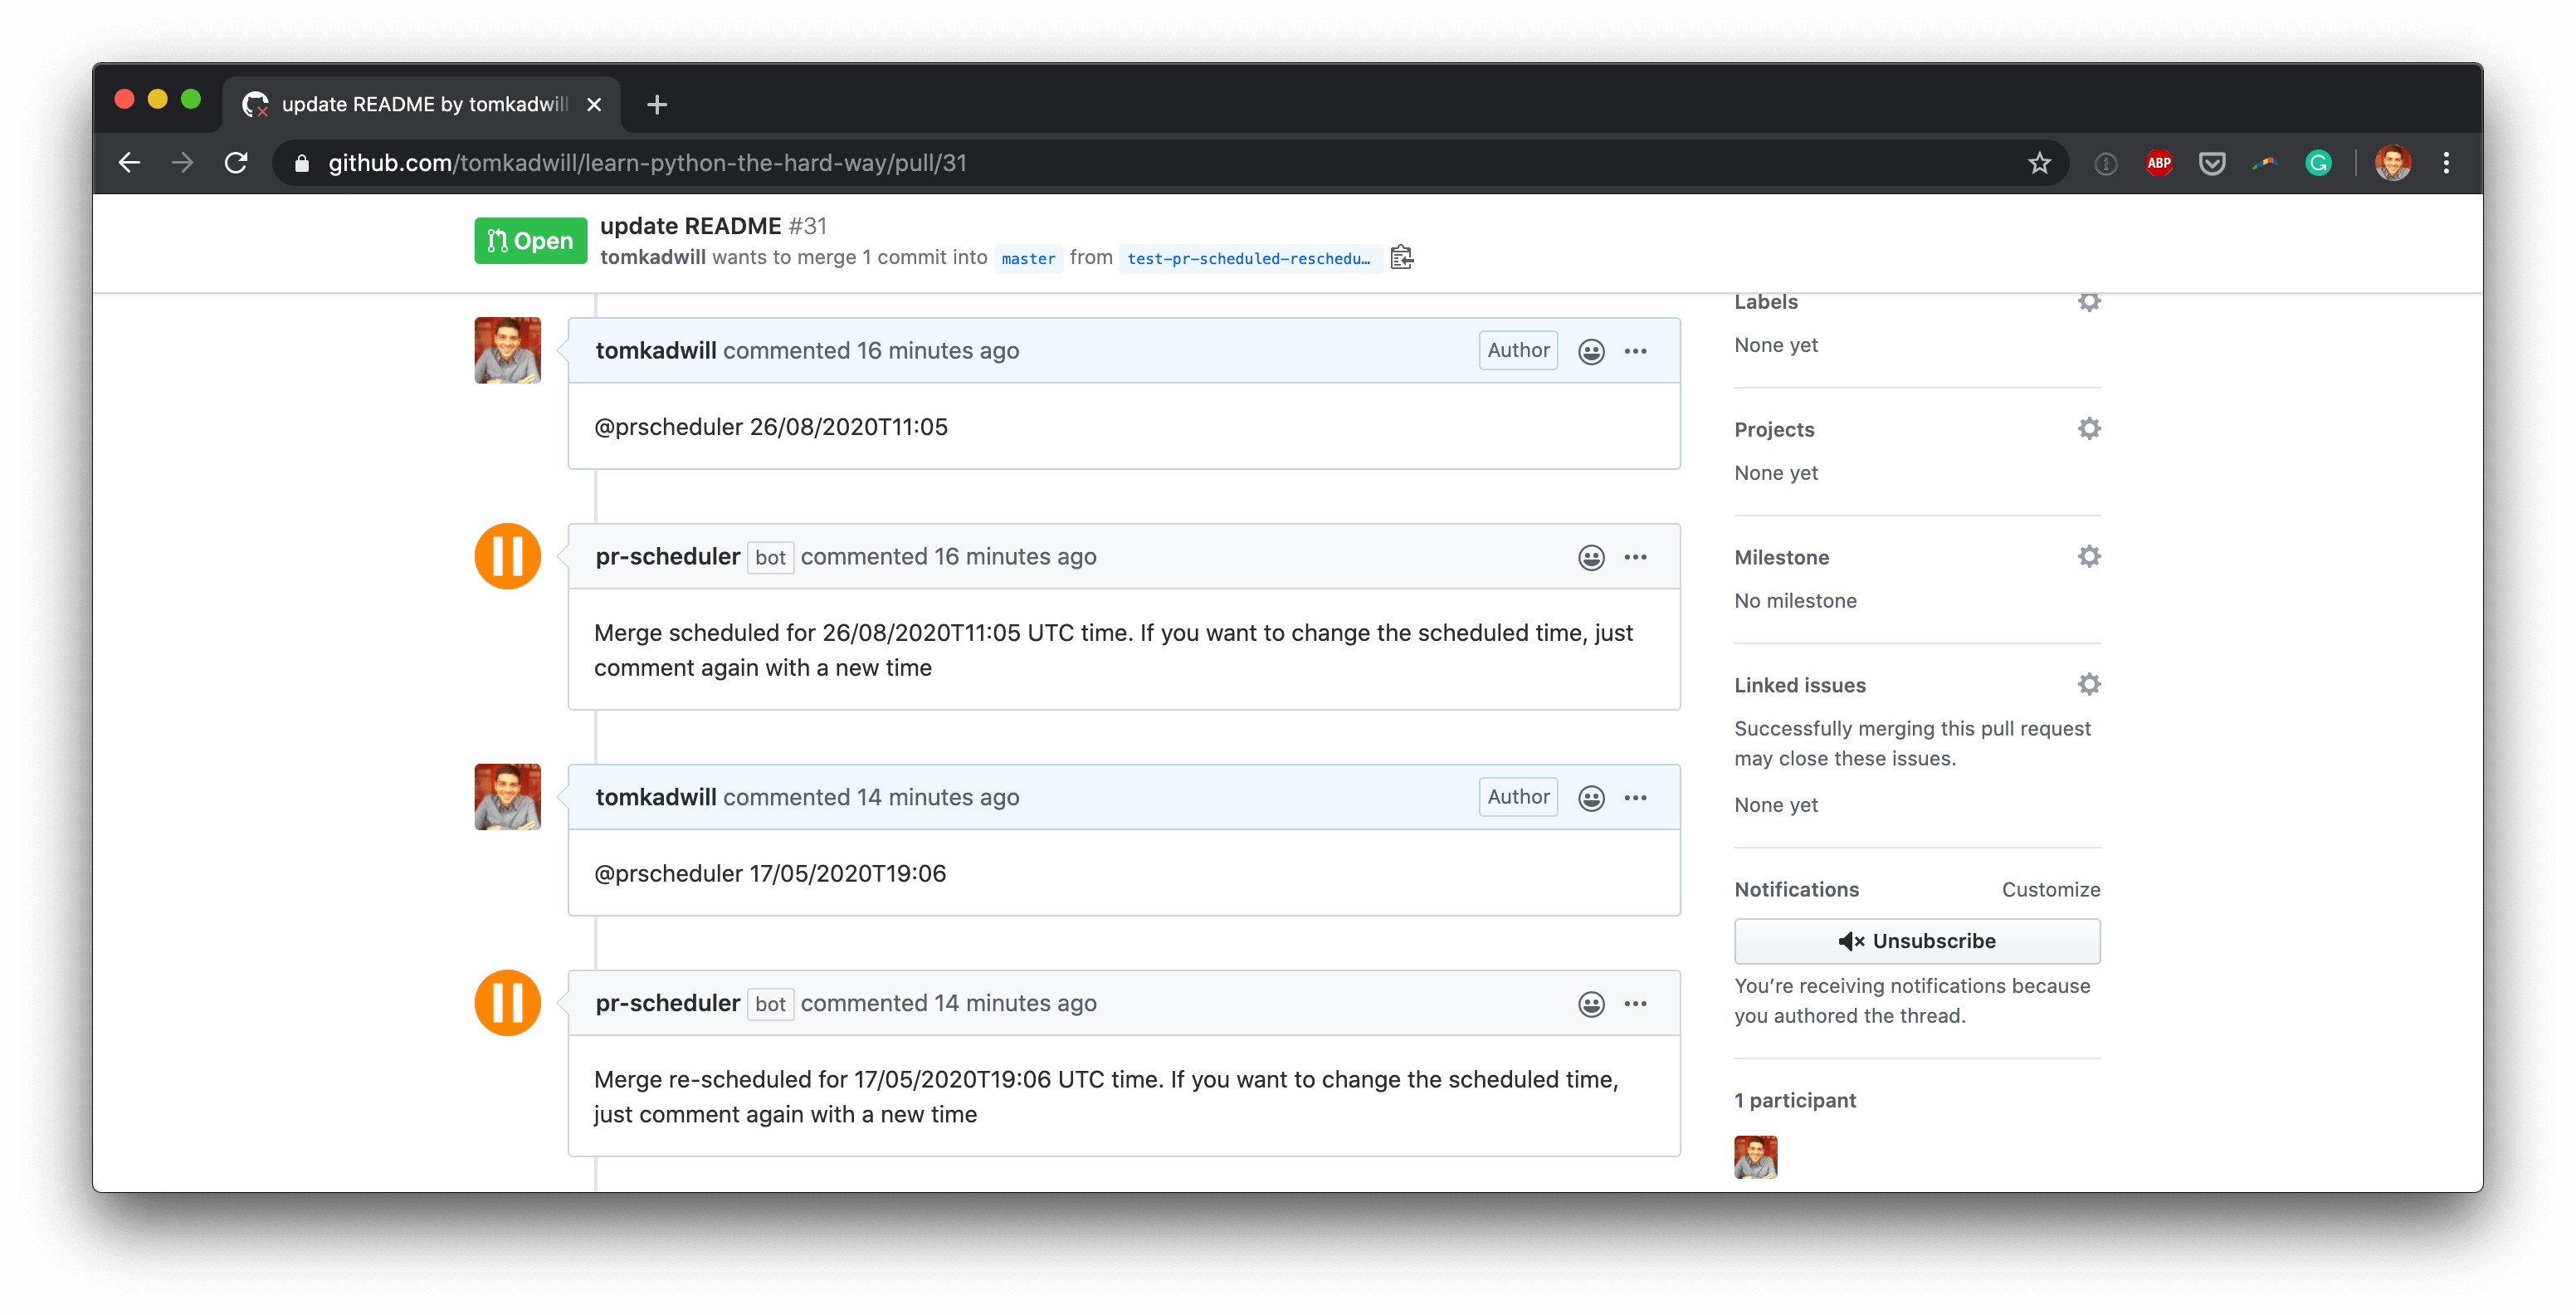Viewport: 2576px width, 1315px height.
Task: Click the participant avatar thumbnail
Action: coord(1755,1157)
